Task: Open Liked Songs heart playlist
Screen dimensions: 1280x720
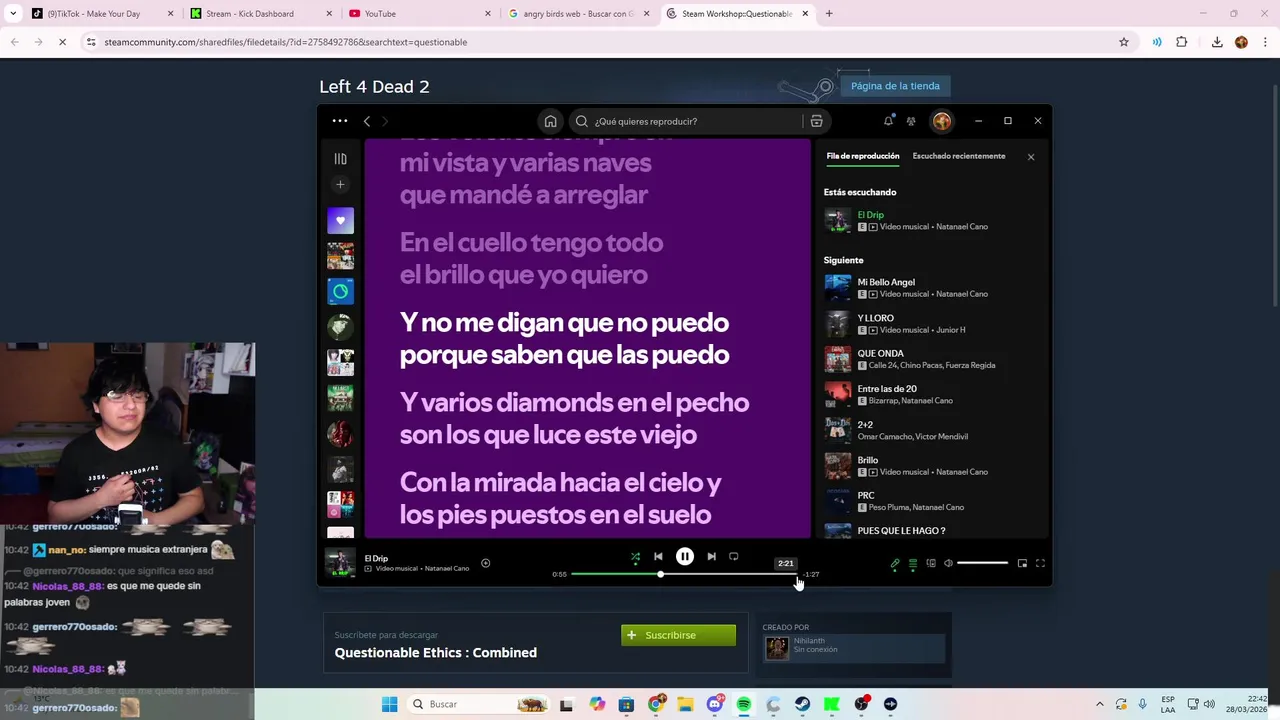Action: [x=340, y=220]
